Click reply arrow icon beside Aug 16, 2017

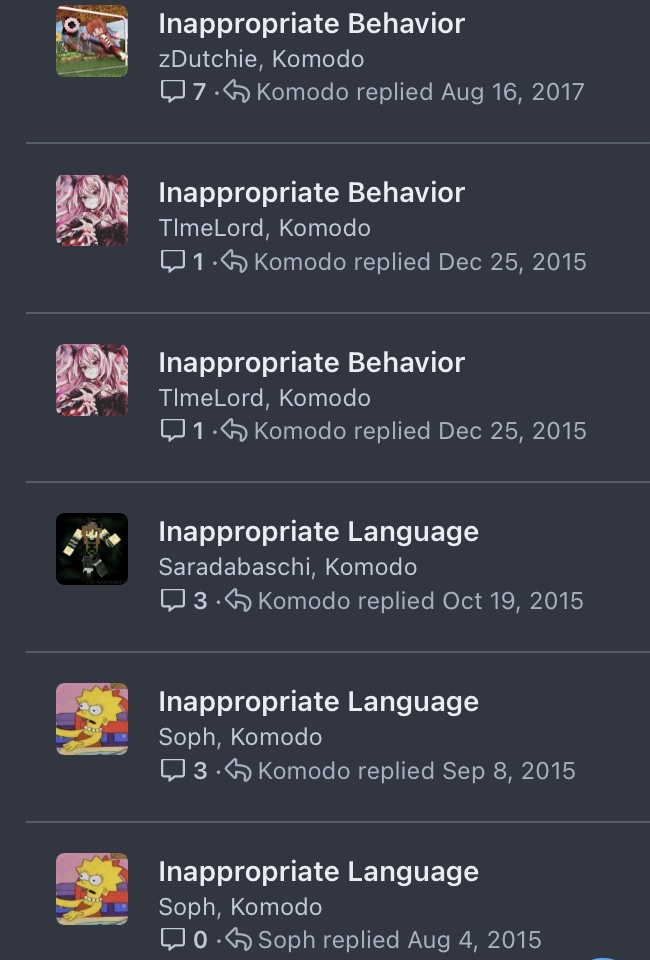pos(236,92)
